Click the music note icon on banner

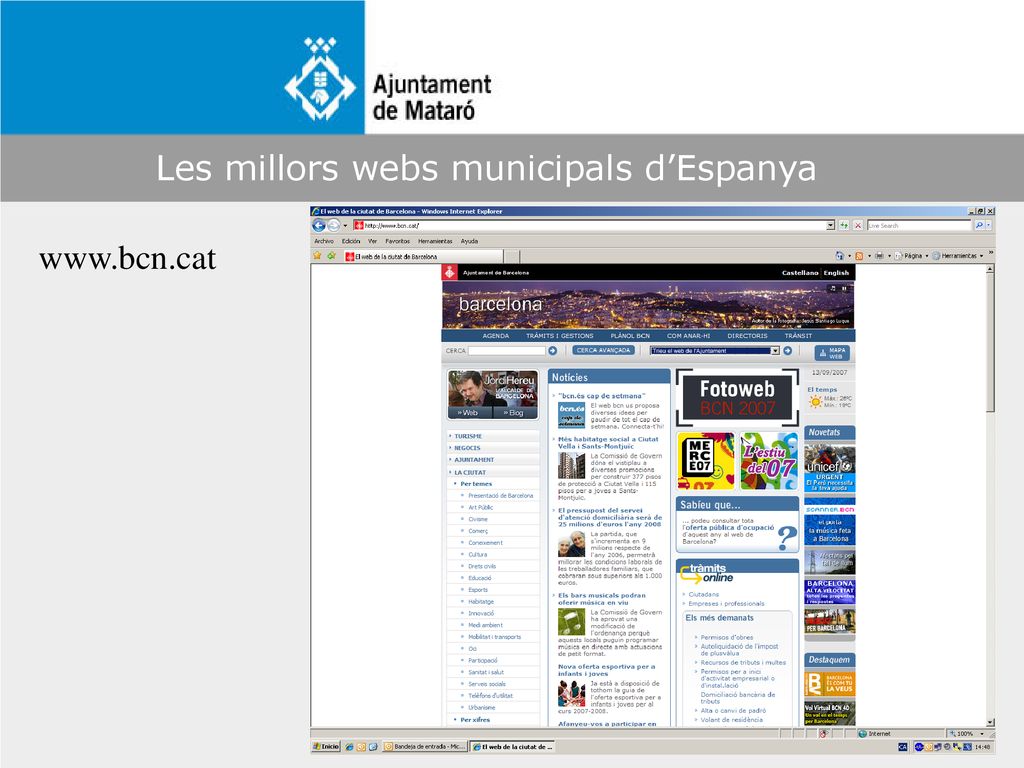pos(833,288)
